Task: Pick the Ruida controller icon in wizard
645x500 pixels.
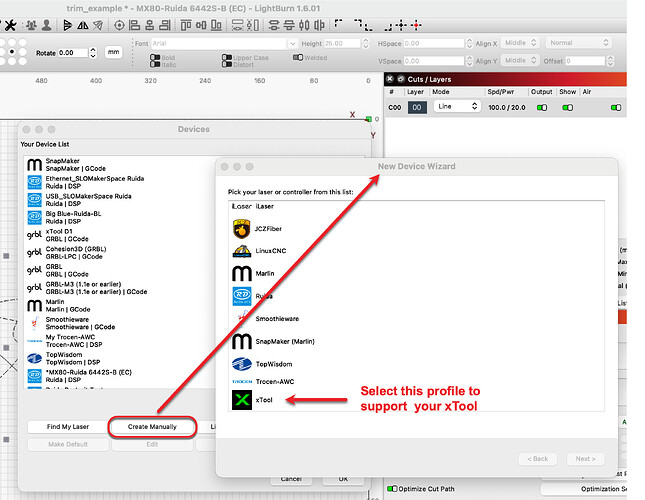Action: tap(242, 296)
